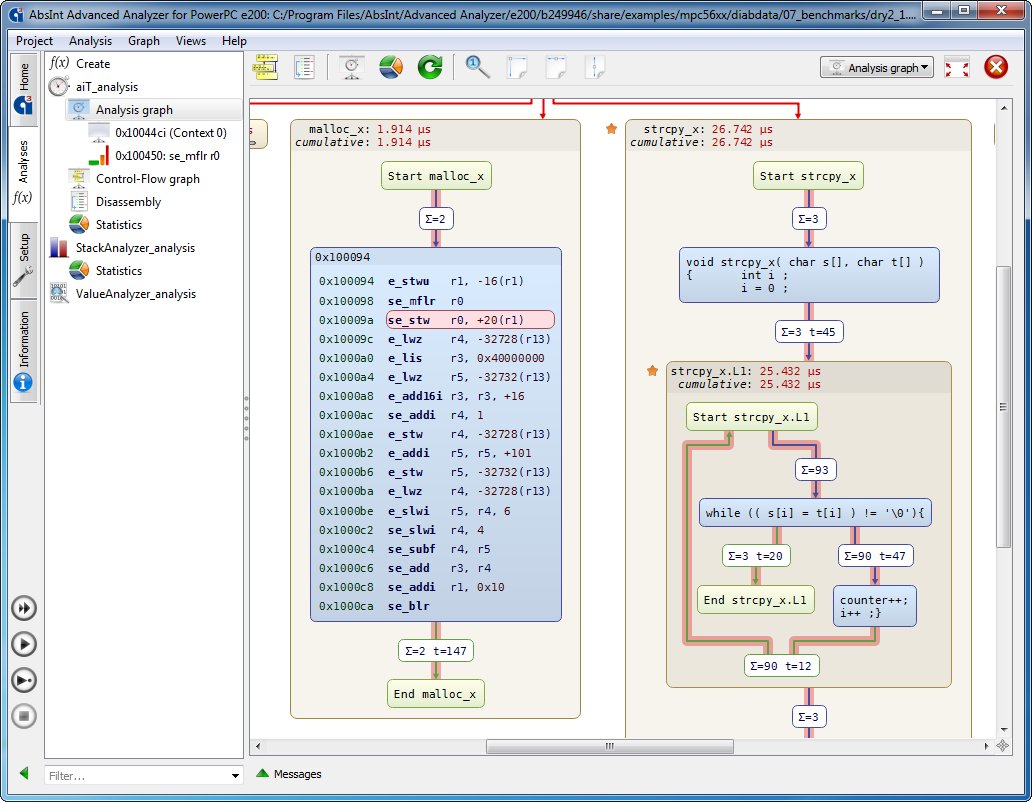Click the void strcpy_x source code node
Viewport: 1032px width, 802px height.
[x=809, y=275]
